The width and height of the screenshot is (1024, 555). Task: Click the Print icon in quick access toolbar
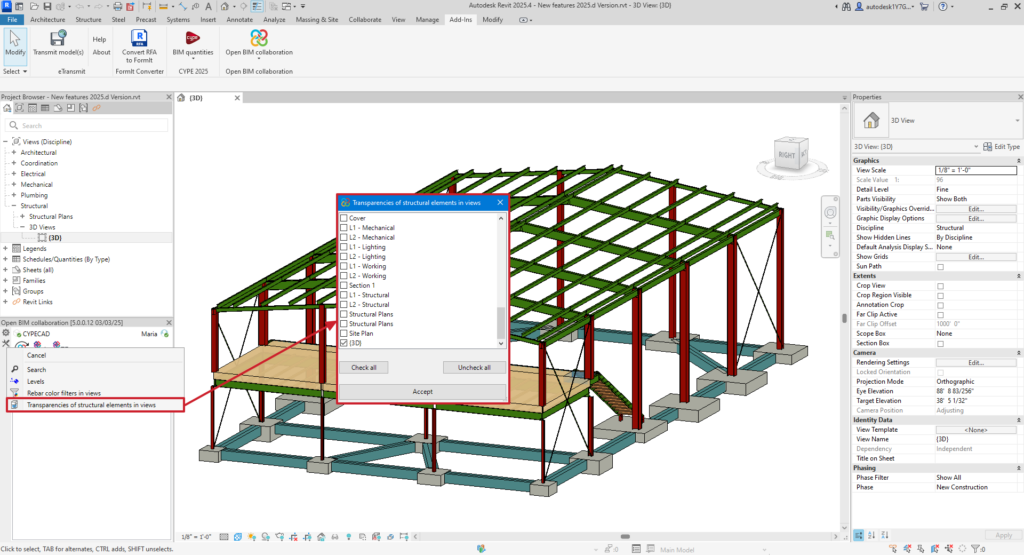[x=118, y=7]
